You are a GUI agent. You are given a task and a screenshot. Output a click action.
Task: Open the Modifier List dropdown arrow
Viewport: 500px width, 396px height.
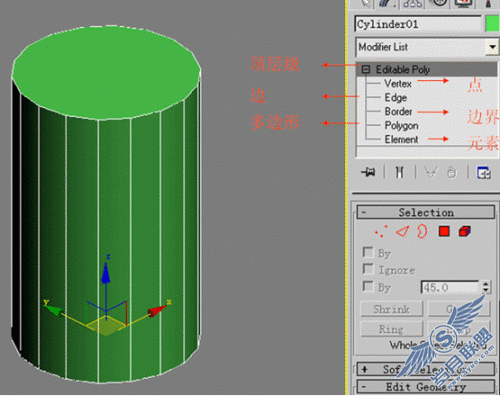coord(492,47)
